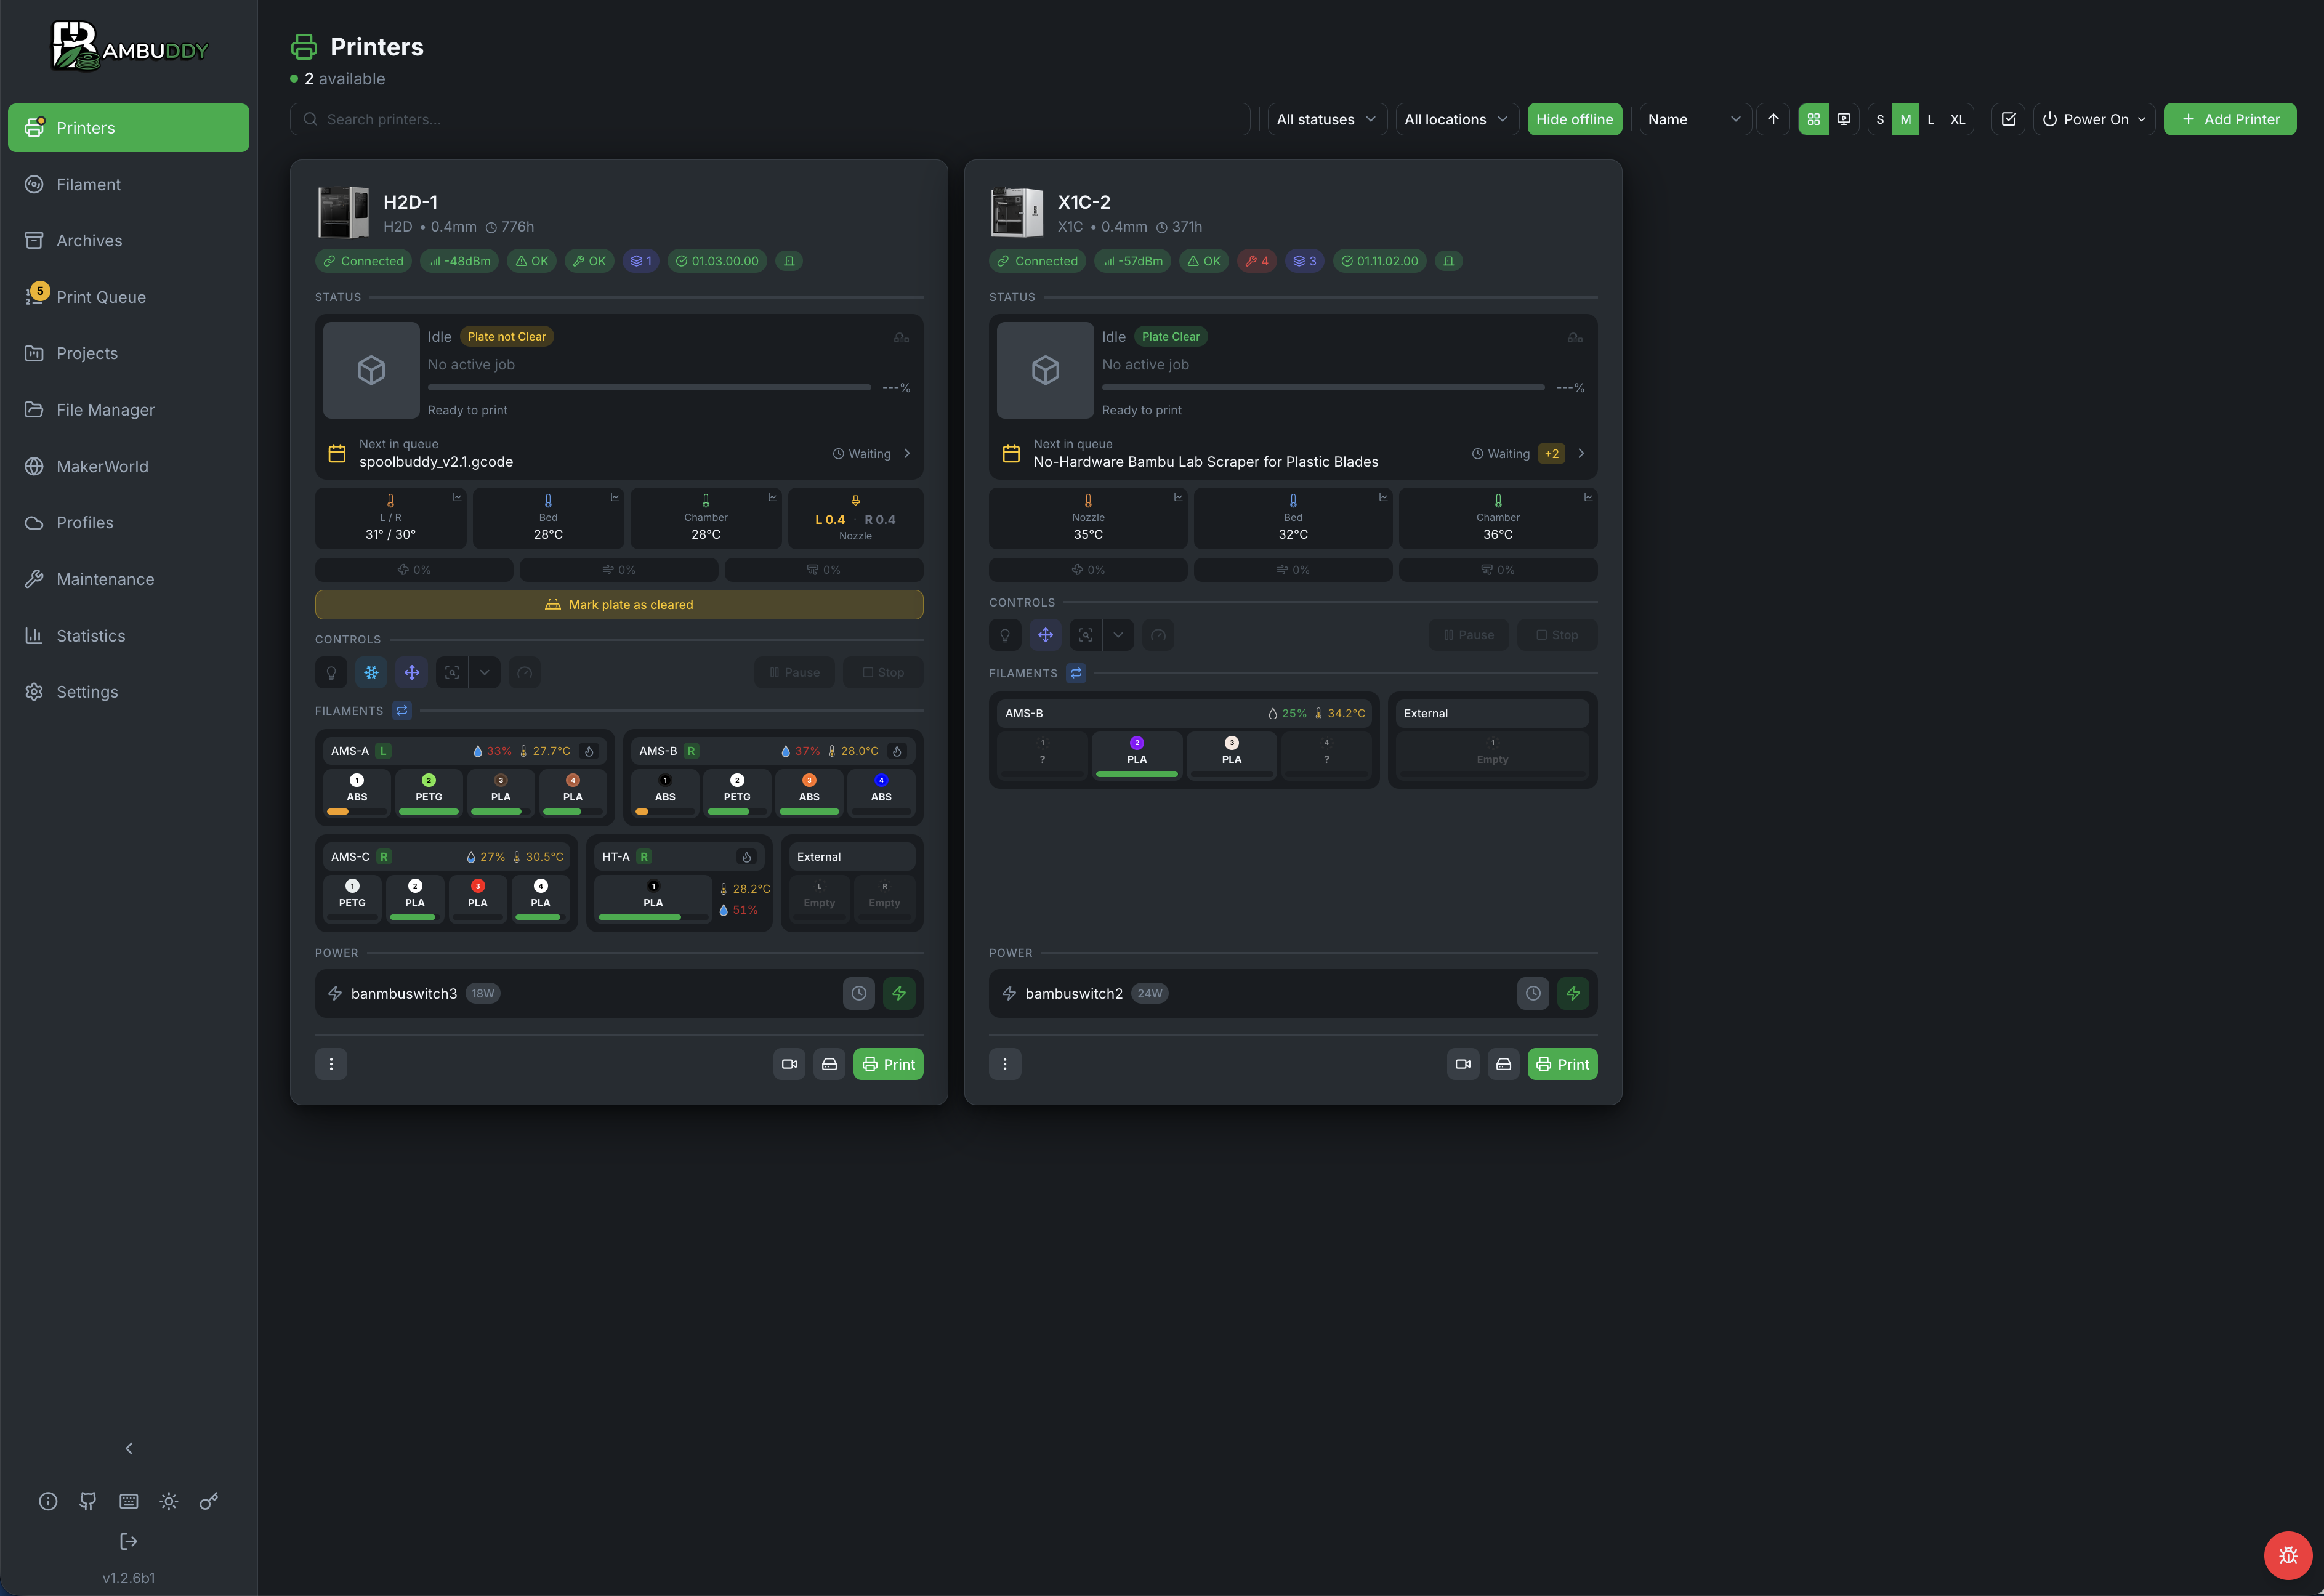The height and width of the screenshot is (1596, 2324).
Task: Open Maintenance page
Action: (x=129, y=579)
